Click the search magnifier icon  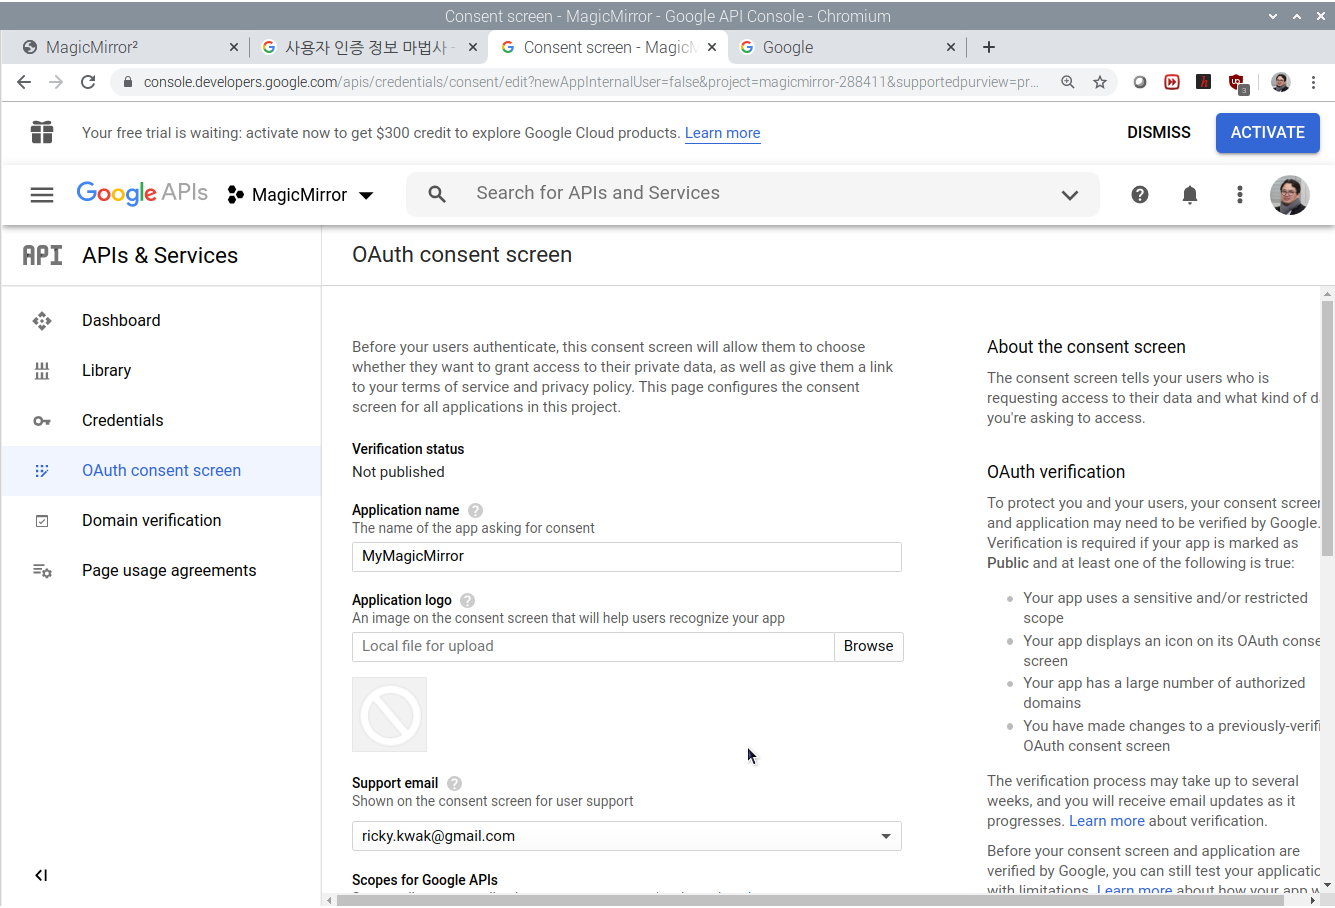pos(437,194)
